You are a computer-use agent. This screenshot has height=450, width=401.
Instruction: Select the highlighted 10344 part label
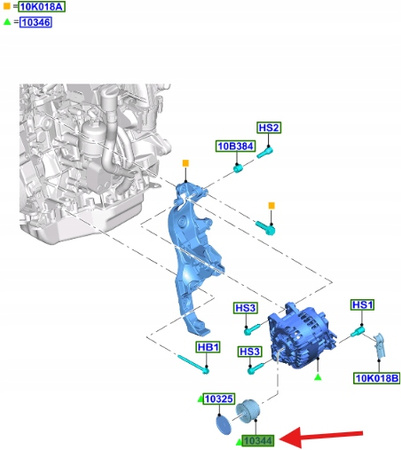258,441
